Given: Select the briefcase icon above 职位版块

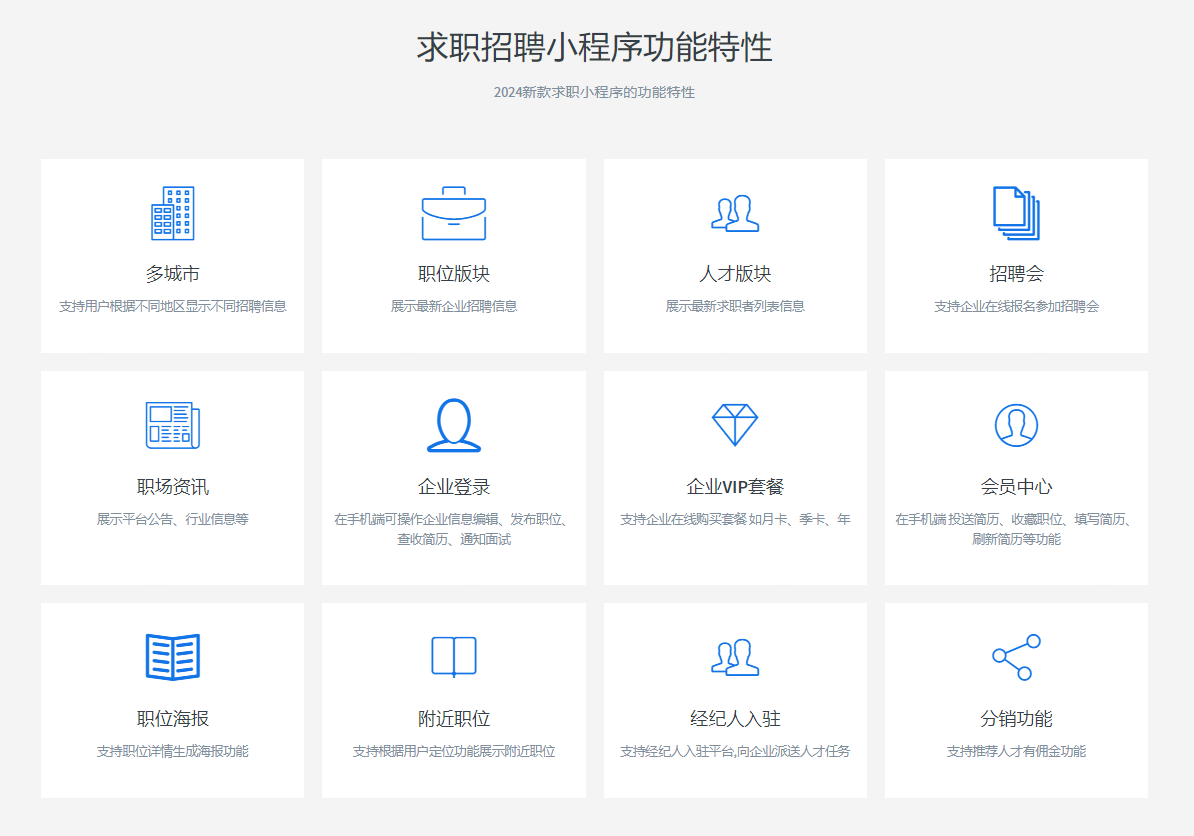Looking at the screenshot, I should (453, 213).
